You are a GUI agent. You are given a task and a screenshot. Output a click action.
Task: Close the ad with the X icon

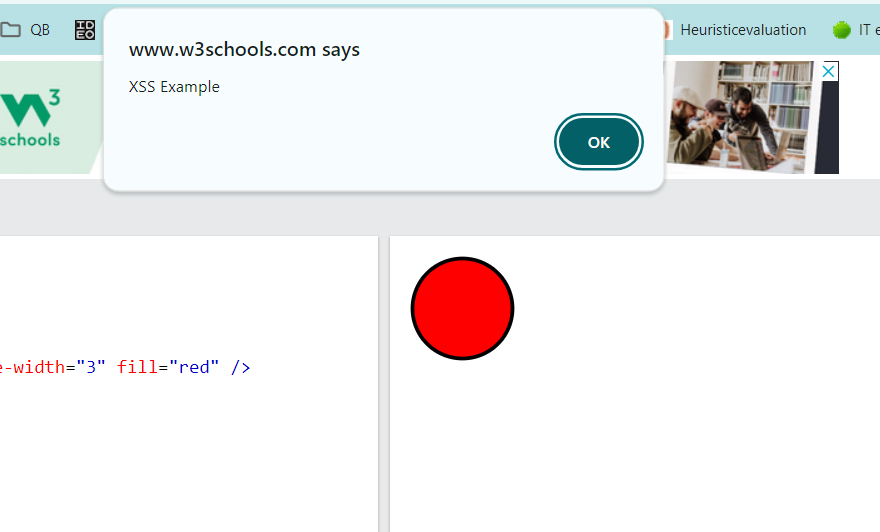pyautogui.click(x=828, y=71)
